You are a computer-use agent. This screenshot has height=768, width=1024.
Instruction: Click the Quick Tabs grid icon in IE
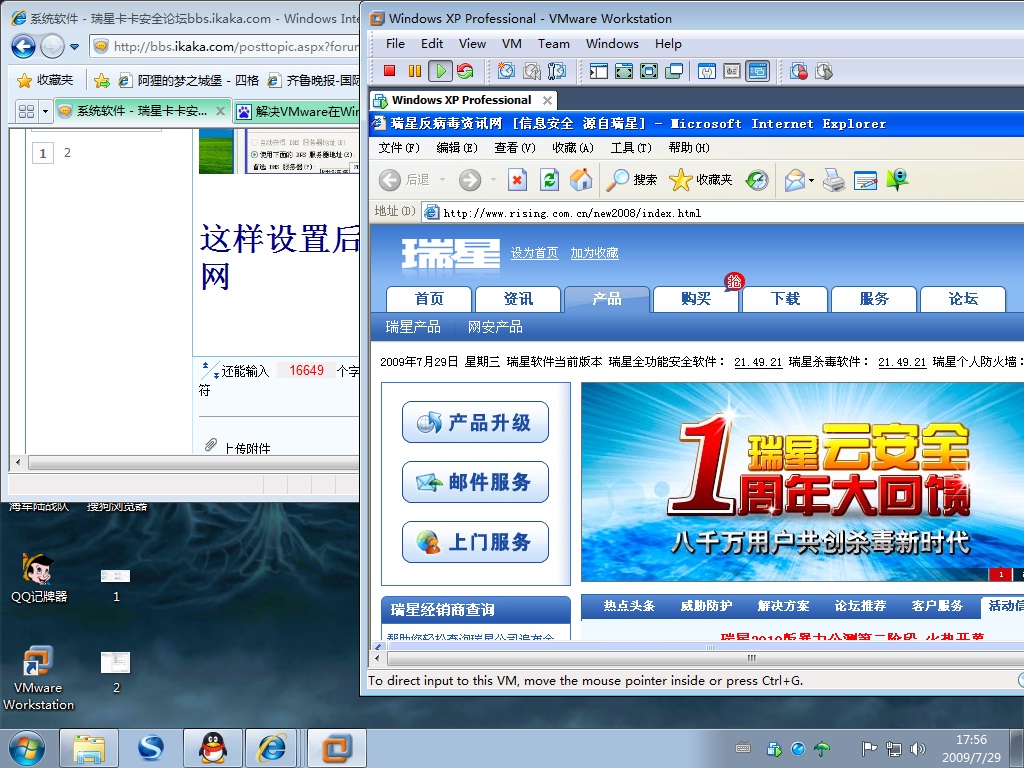click(x=26, y=112)
